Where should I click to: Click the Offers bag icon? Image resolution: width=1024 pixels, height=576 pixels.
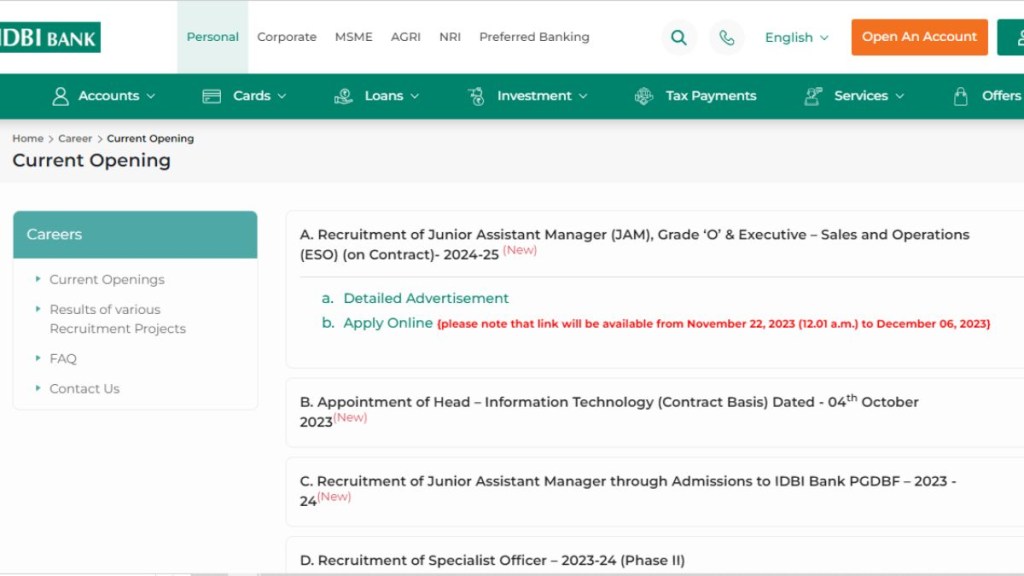click(x=961, y=96)
